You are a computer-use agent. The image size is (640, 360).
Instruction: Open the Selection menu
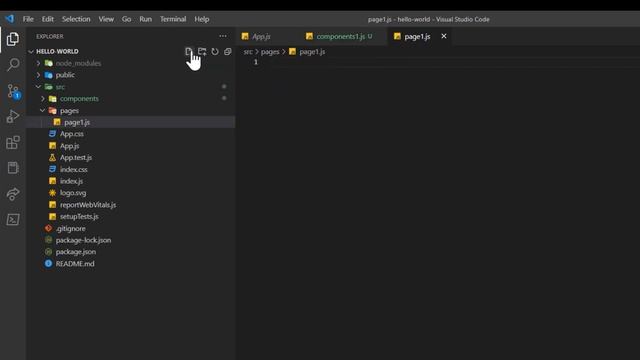pyautogui.click(x=76, y=19)
